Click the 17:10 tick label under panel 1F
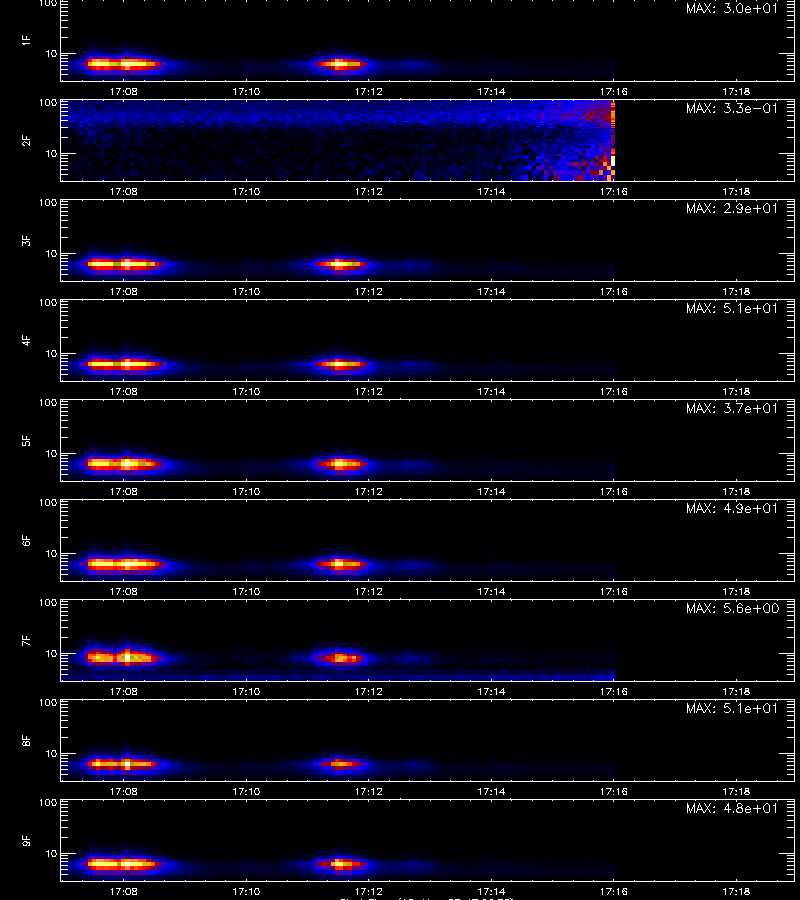The height and width of the screenshot is (900, 800). pyautogui.click(x=246, y=91)
